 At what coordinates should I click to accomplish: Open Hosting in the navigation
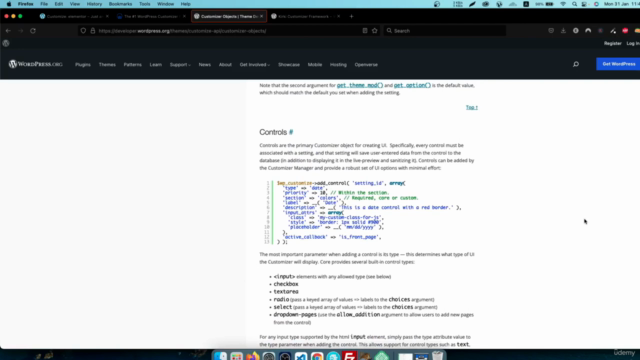(338, 64)
